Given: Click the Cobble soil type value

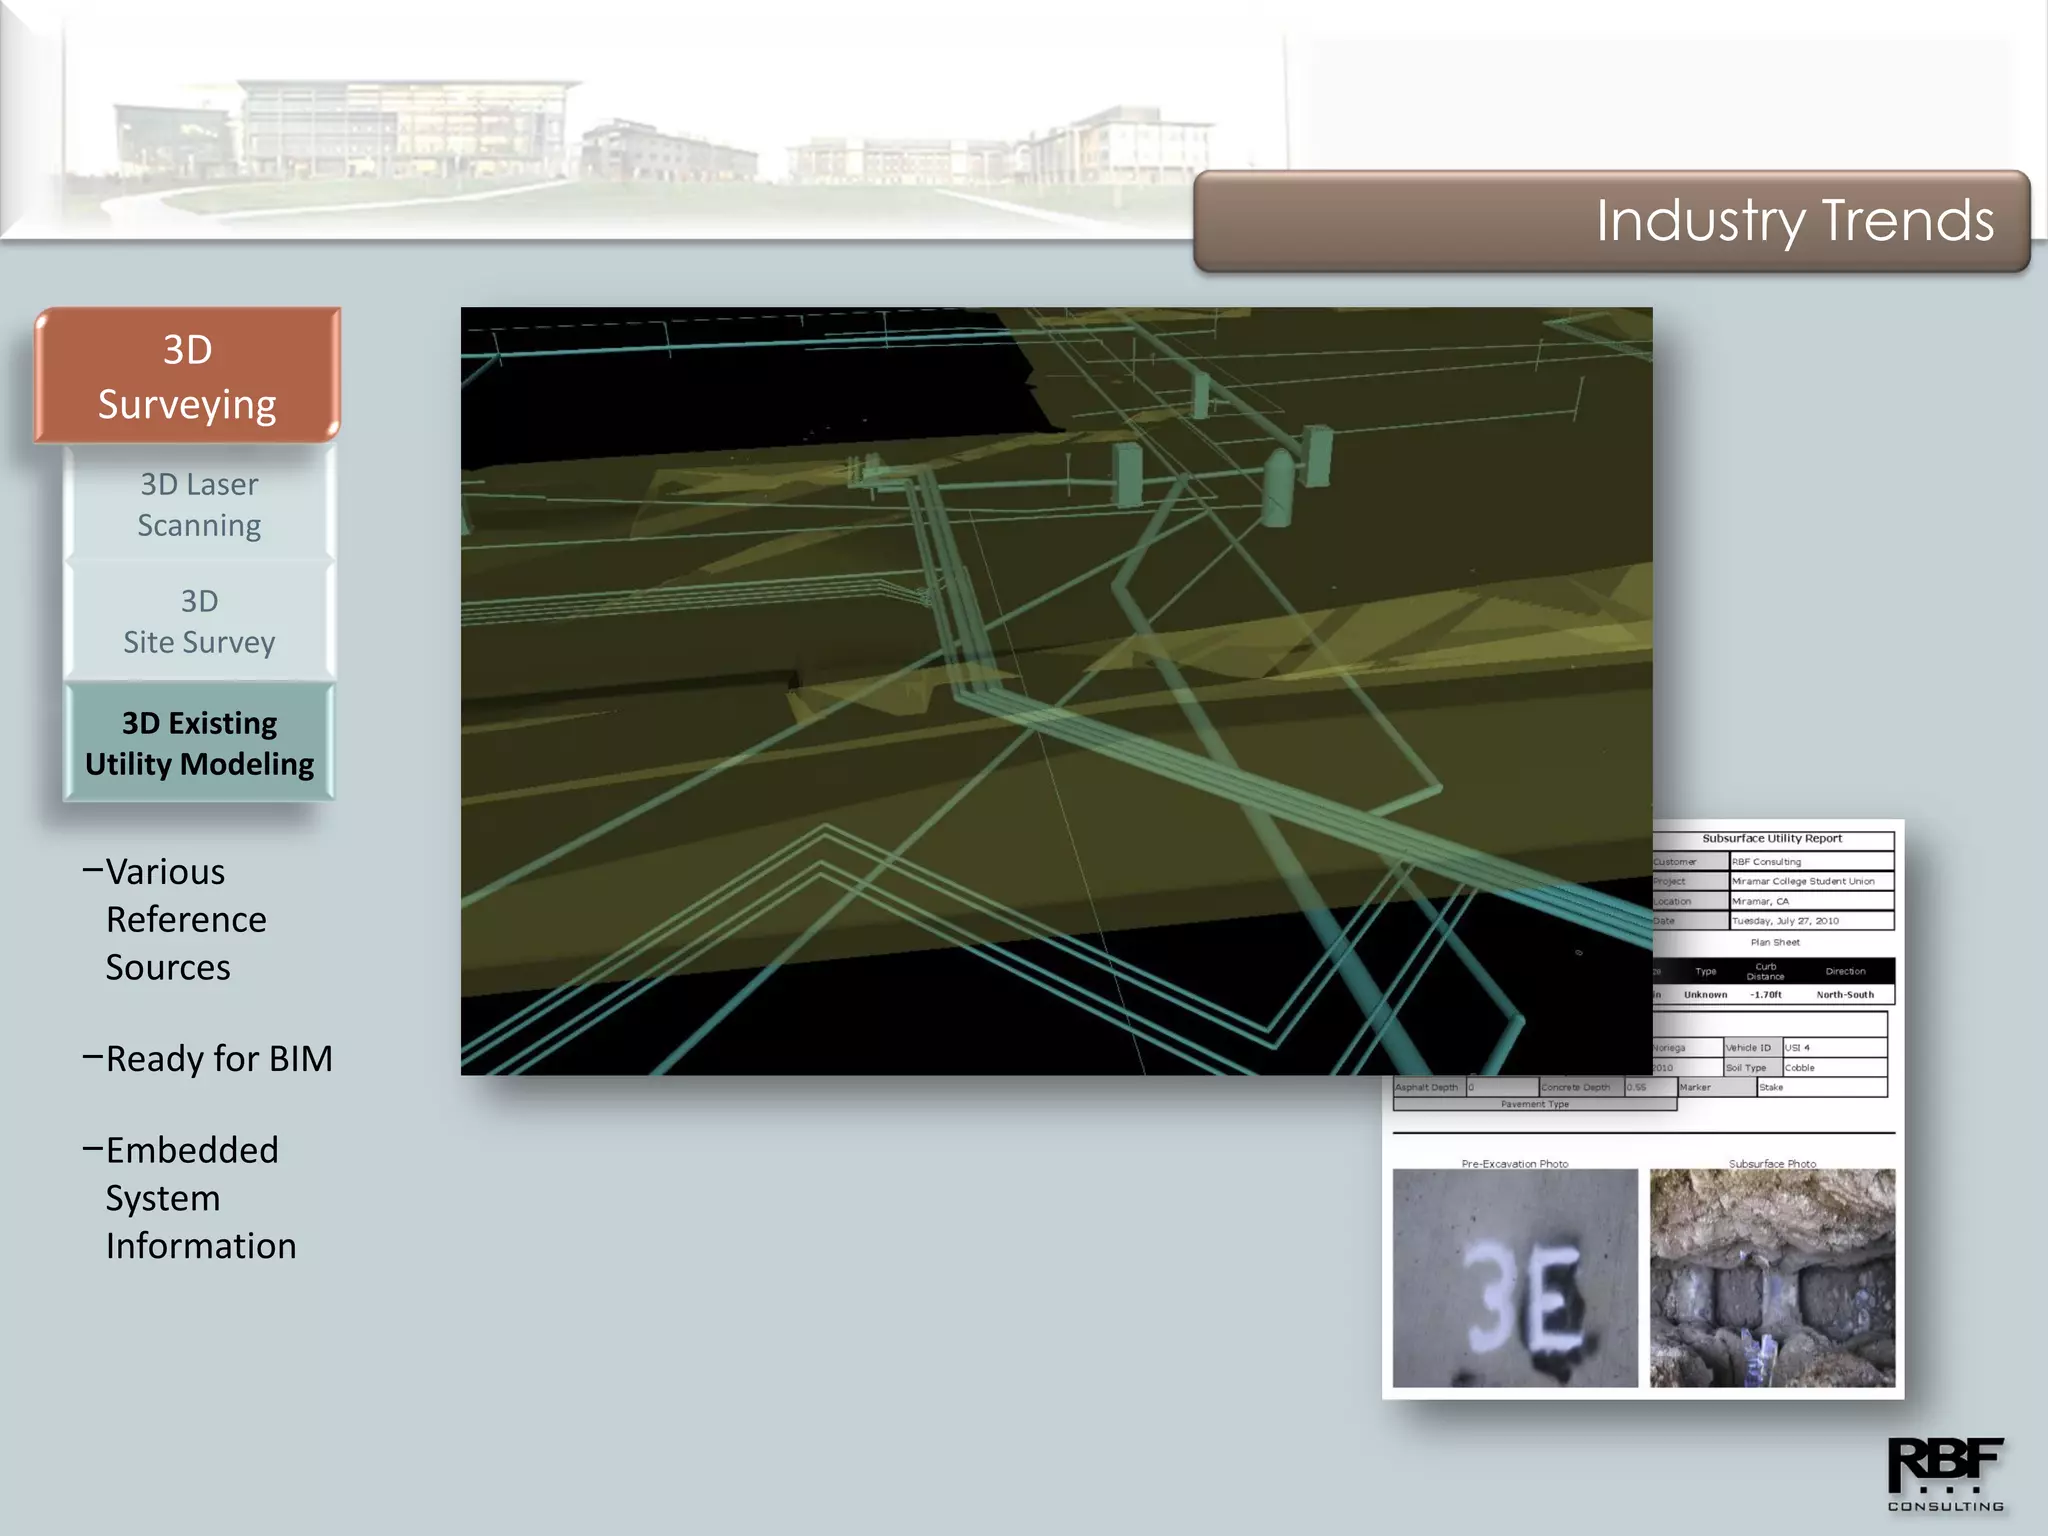Looking at the screenshot, I should click(x=1834, y=1068).
